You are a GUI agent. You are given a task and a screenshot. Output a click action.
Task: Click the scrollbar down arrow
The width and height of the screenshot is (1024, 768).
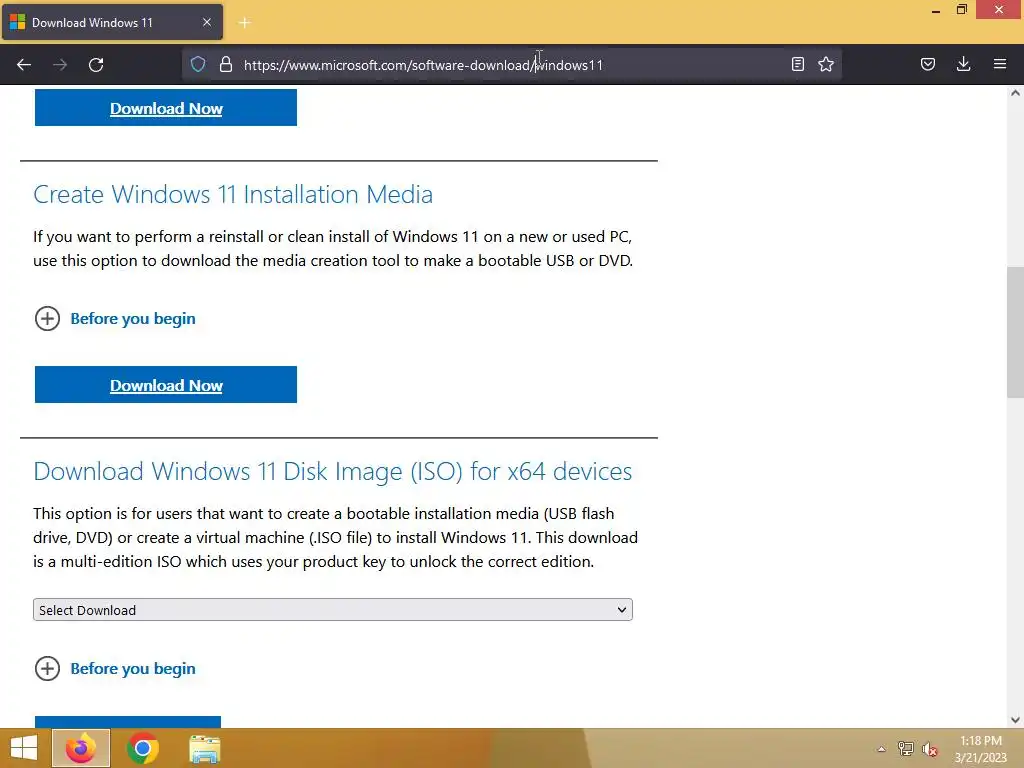click(1015, 720)
